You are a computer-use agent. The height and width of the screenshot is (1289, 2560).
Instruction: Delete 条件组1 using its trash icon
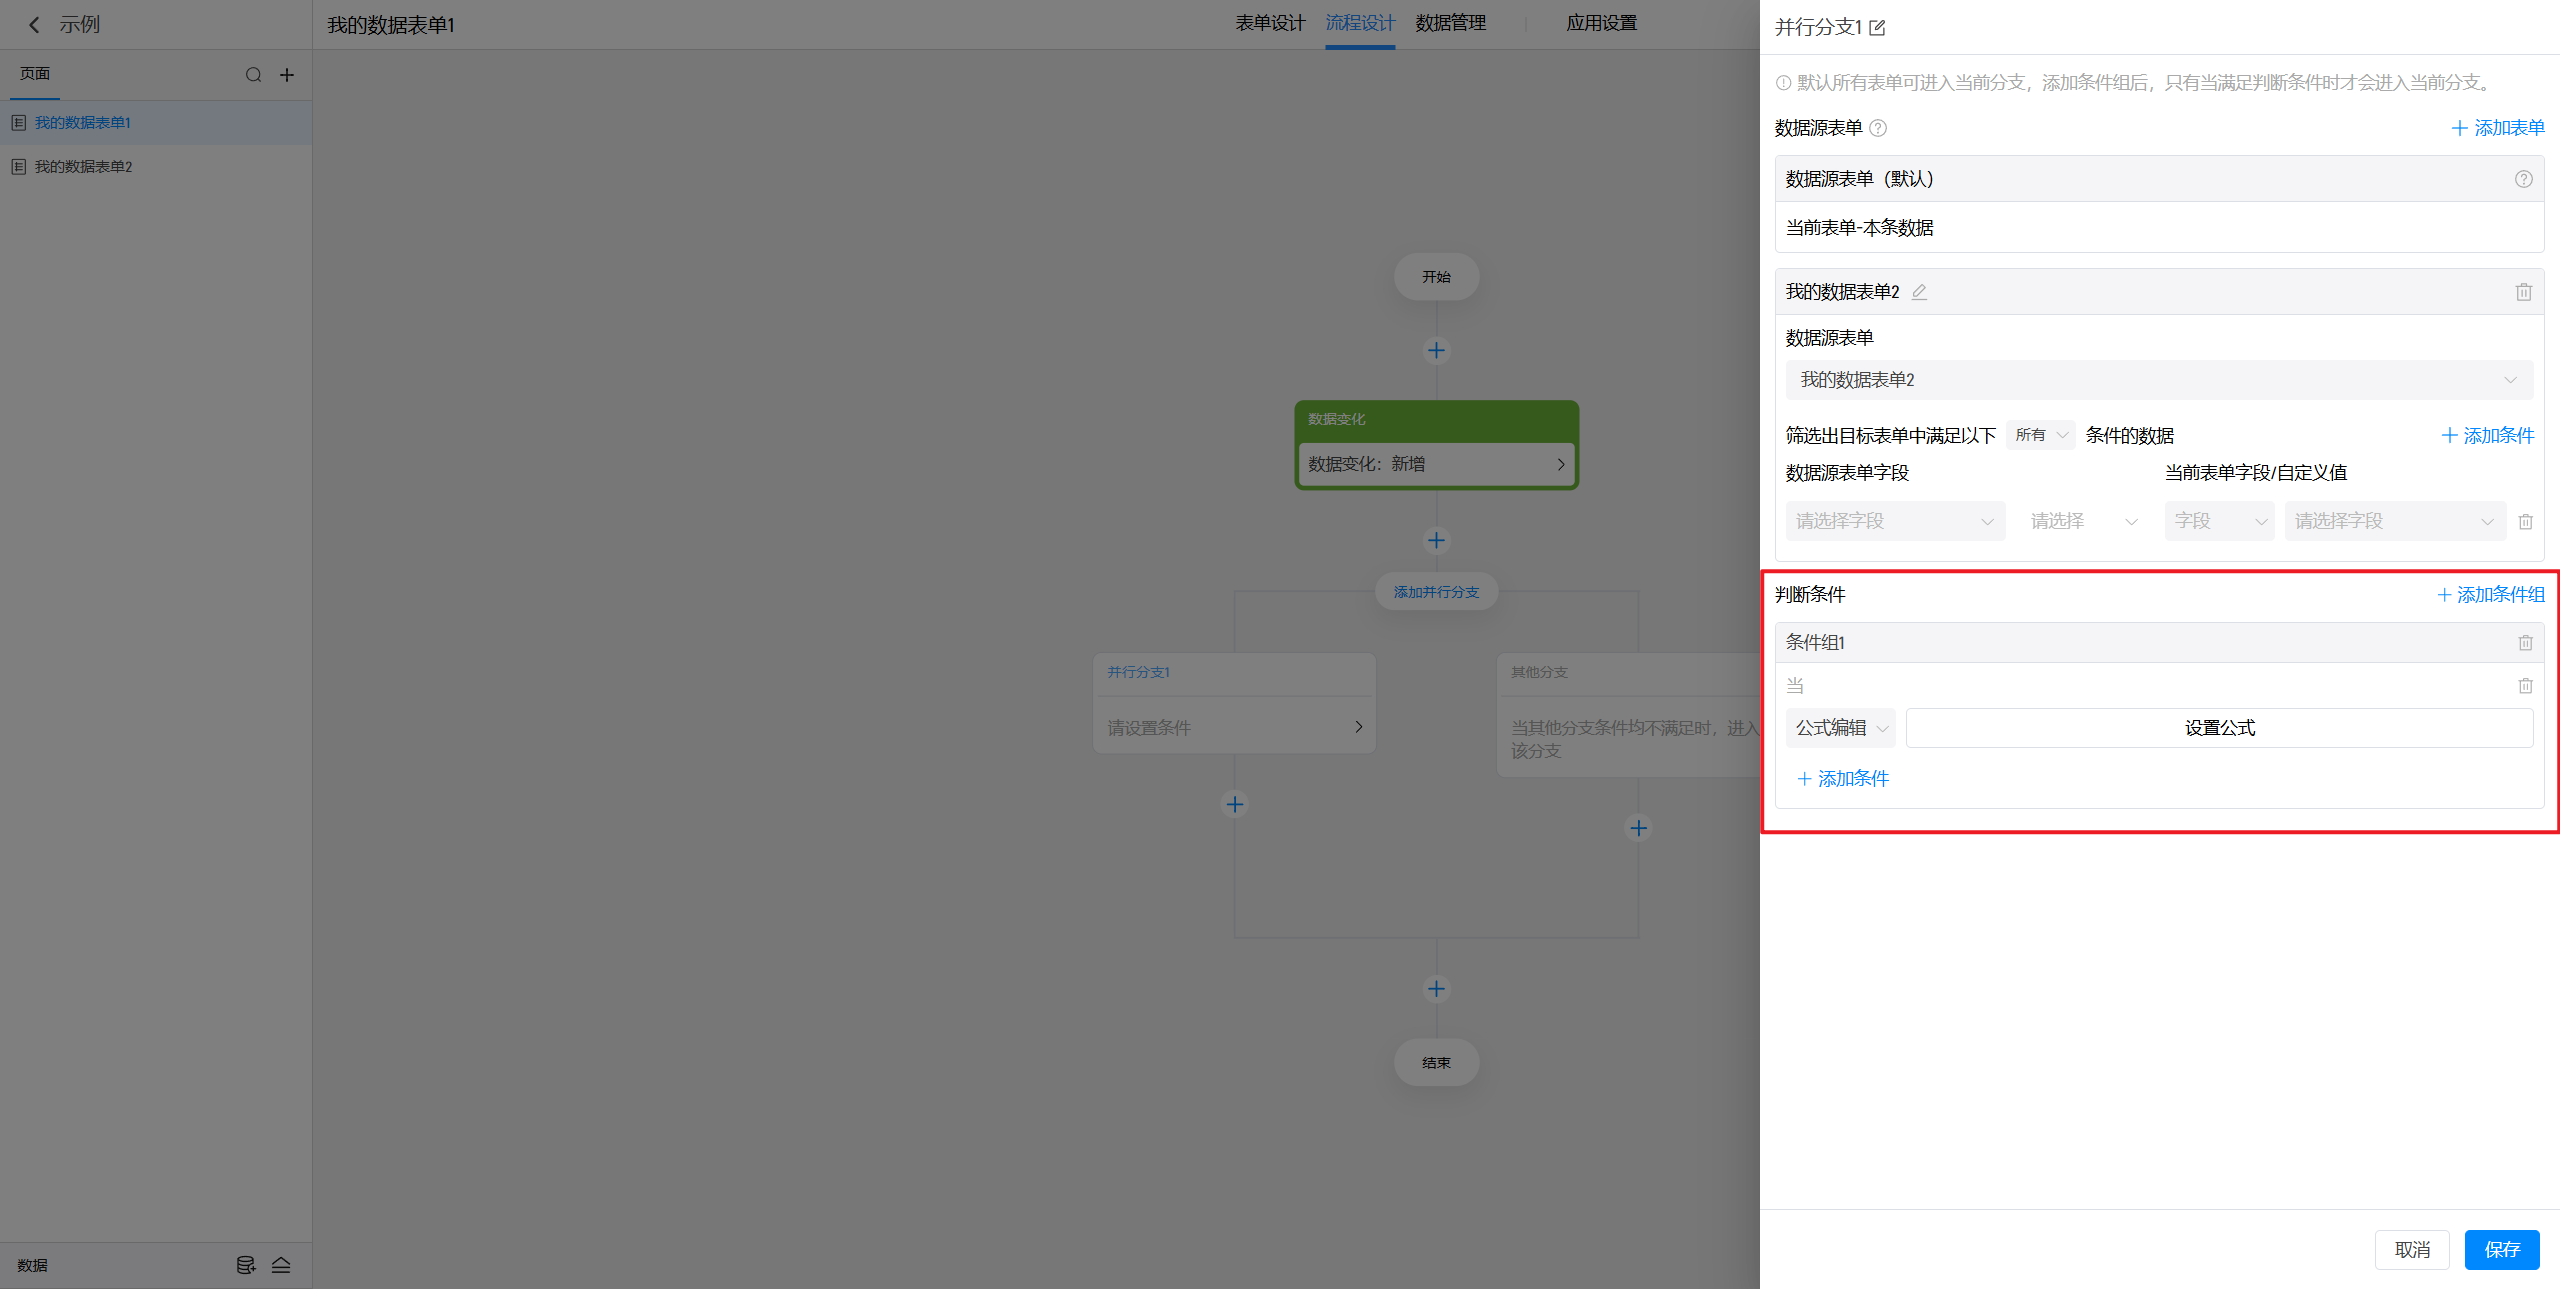(2525, 642)
